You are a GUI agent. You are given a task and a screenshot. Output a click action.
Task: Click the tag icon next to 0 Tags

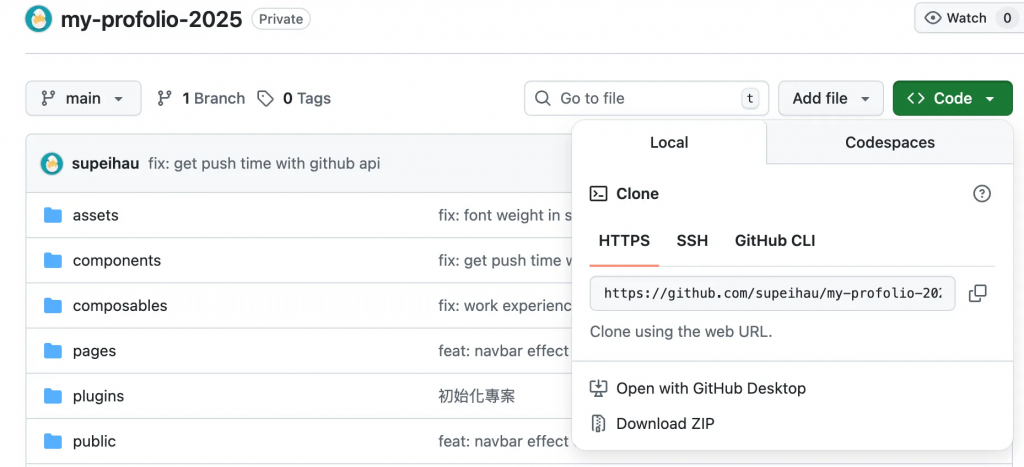click(265, 98)
